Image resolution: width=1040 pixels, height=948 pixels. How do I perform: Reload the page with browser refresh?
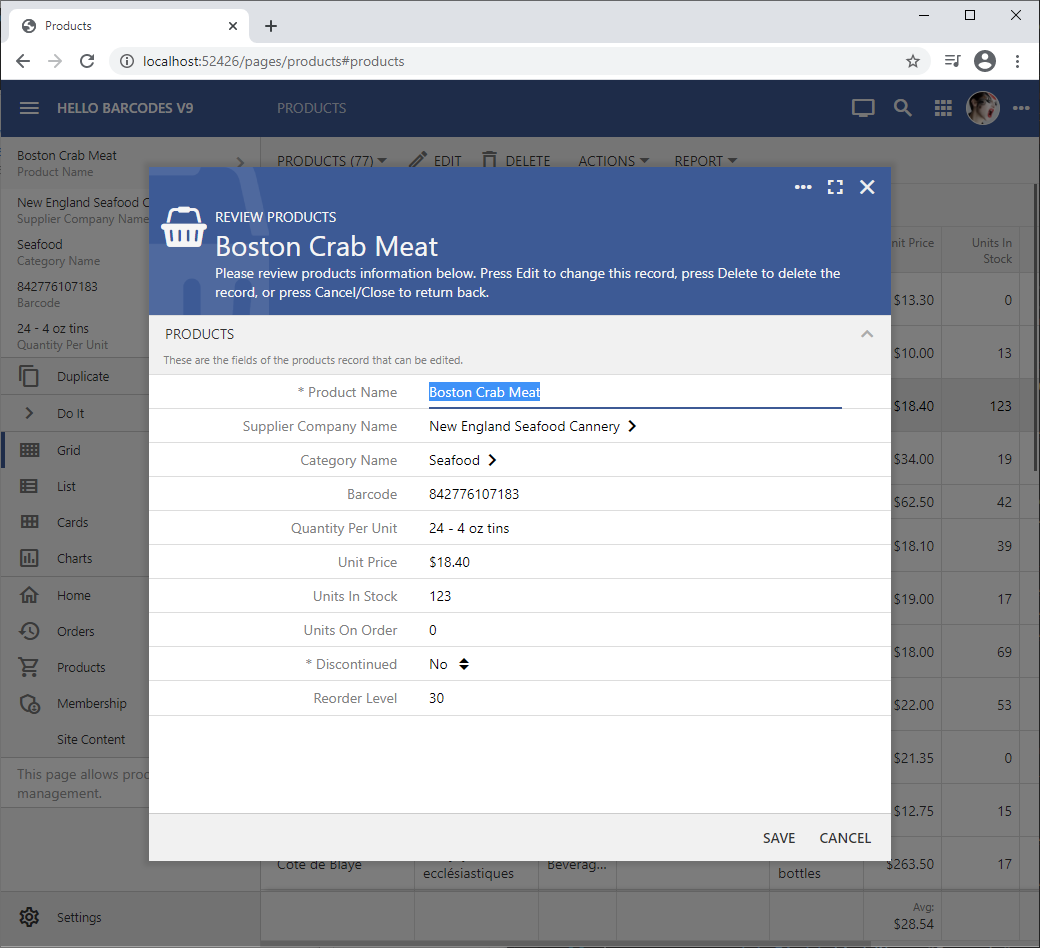(87, 61)
